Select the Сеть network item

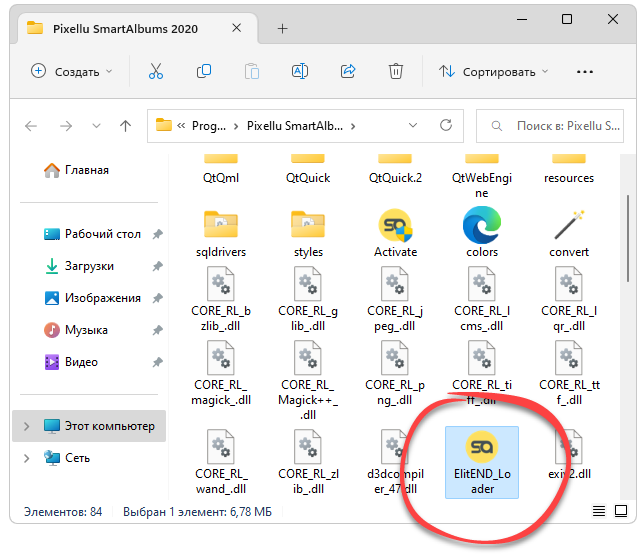point(67,458)
